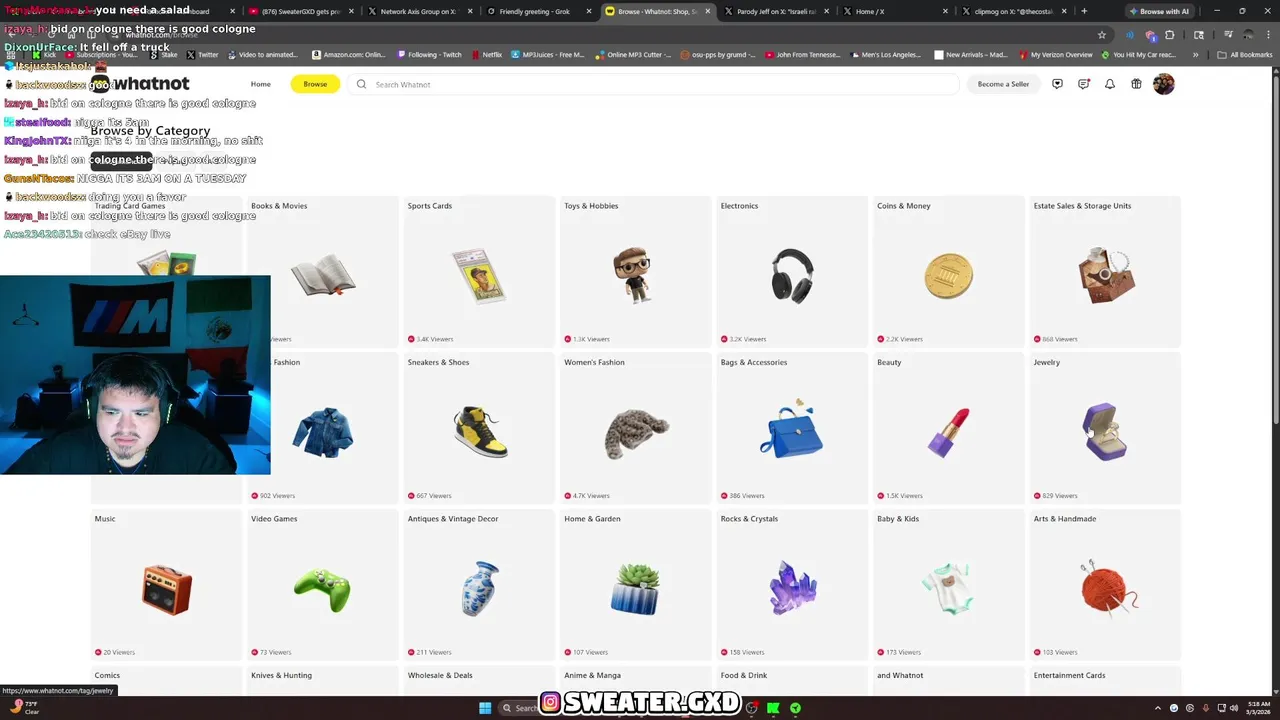Open the gift rewards icon
The height and width of the screenshot is (720, 1280).
1136,84
